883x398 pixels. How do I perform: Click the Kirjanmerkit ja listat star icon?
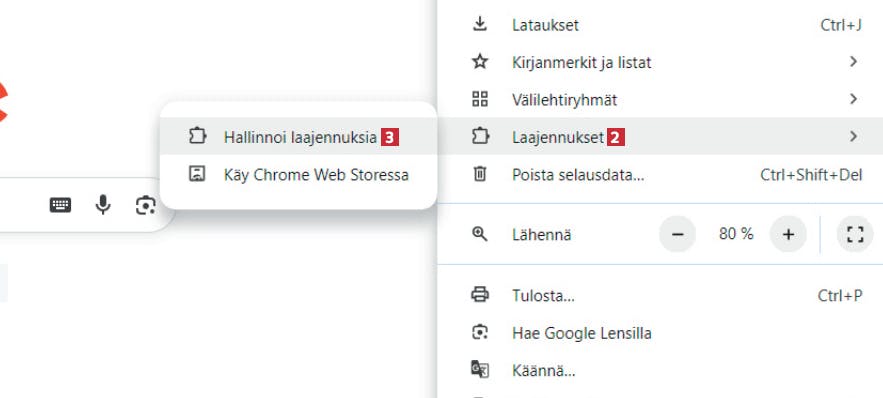(x=480, y=62)
